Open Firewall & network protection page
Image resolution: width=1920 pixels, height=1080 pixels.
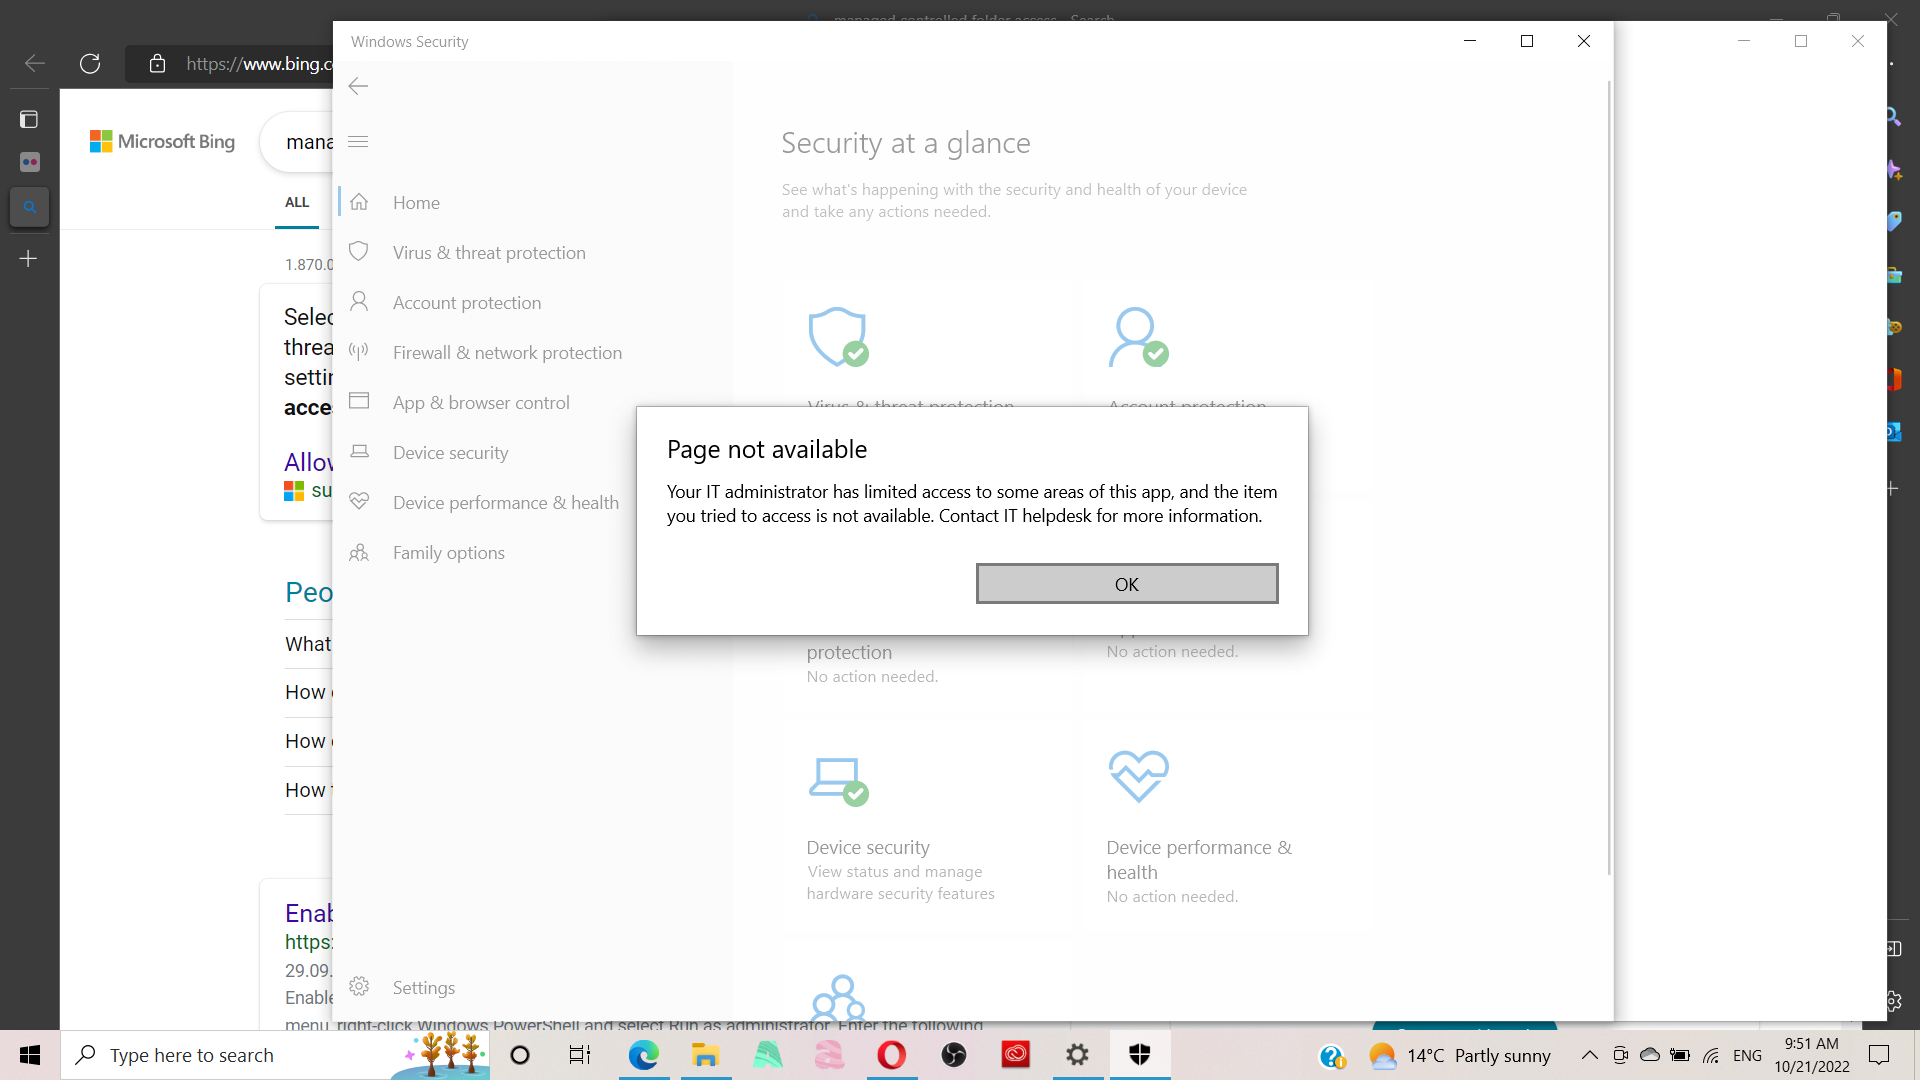pyautogui.click(x=506, y=353)
